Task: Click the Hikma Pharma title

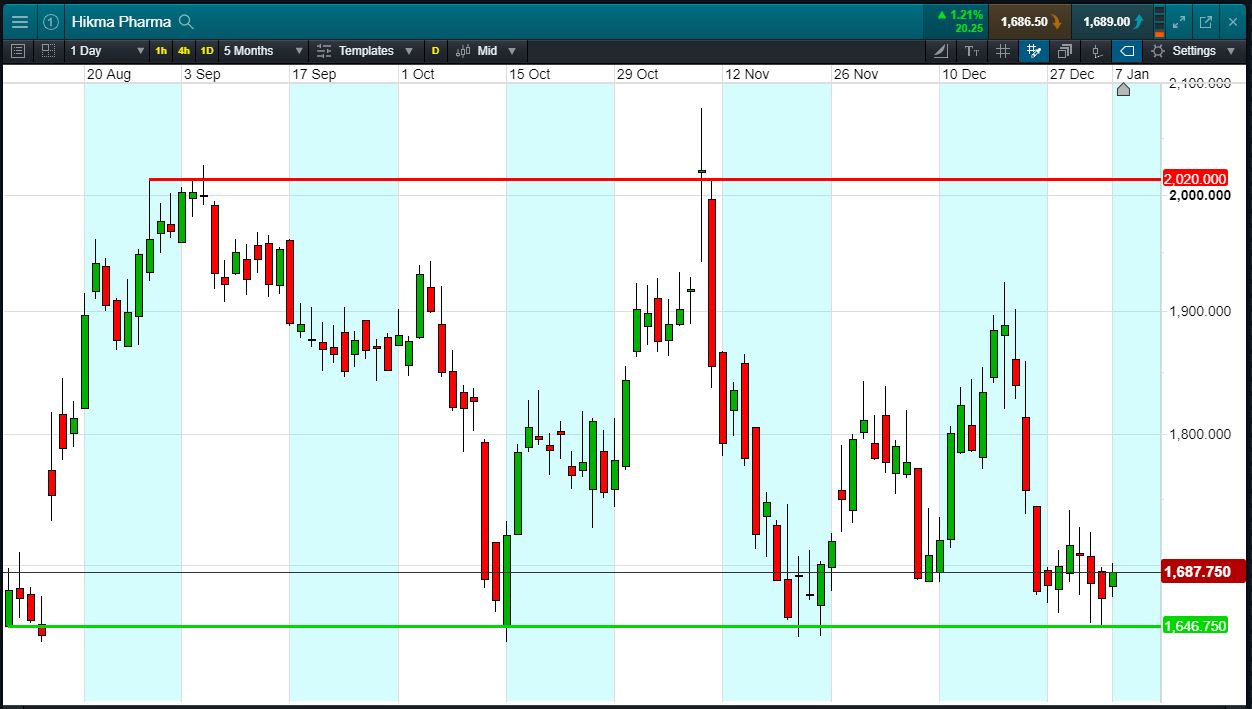Action: pos(121,22)
